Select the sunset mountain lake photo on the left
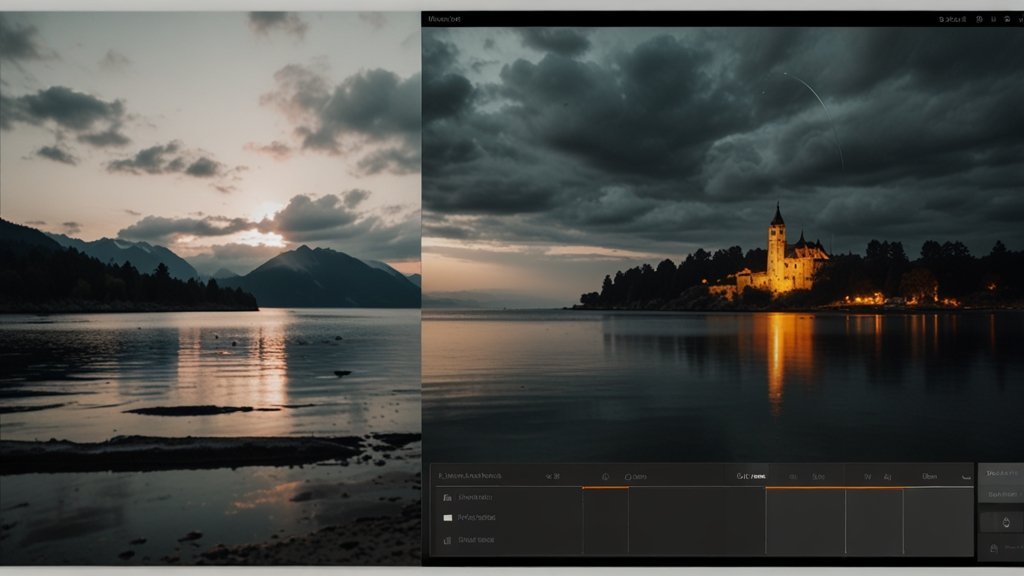 click(210, 288)
